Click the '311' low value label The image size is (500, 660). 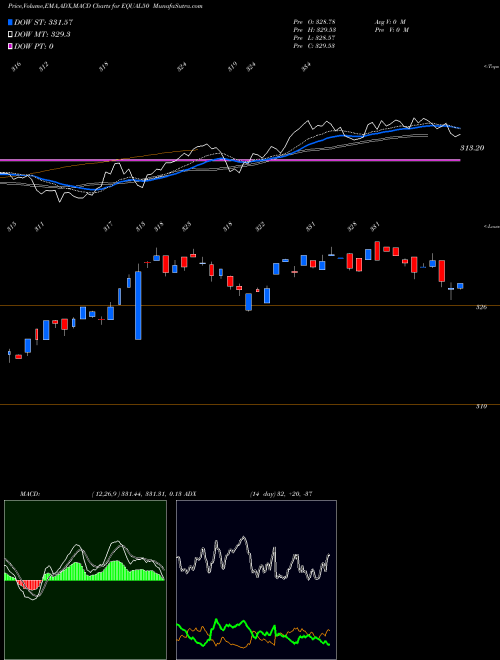click(x=39, y=227)
